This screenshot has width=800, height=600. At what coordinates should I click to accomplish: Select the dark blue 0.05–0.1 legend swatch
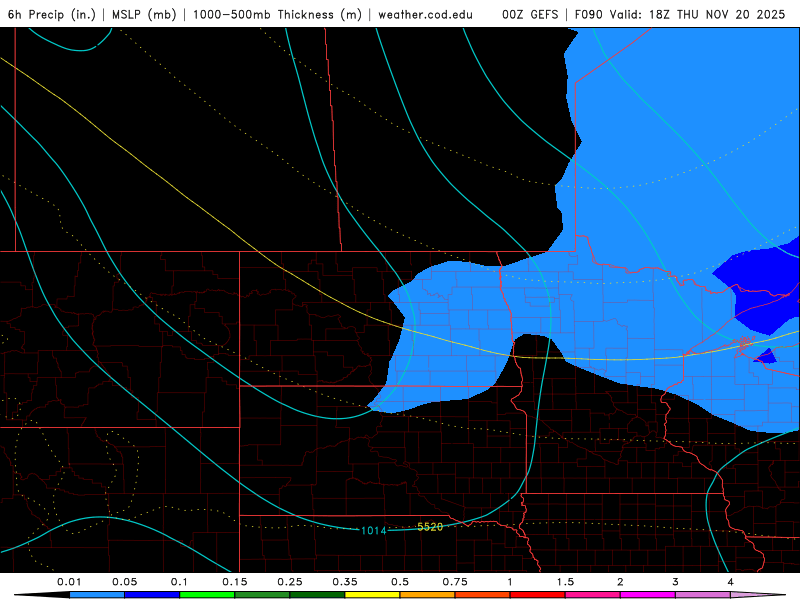152,595
